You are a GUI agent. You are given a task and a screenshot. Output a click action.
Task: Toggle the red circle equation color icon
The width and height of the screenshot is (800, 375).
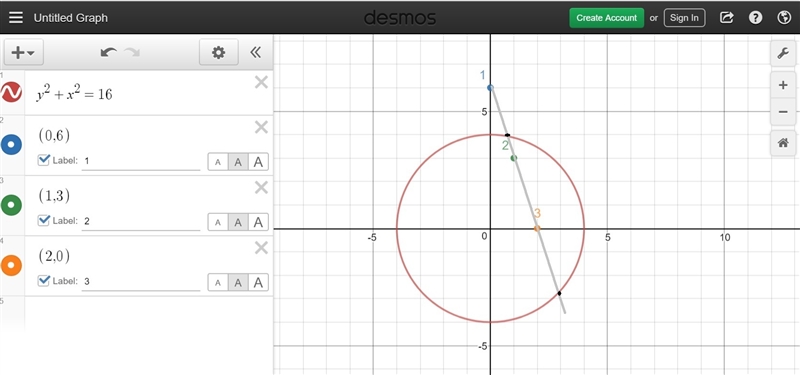click(11, 92)
